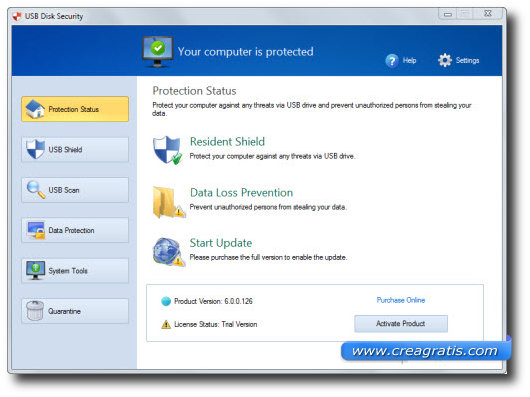Click the house icon on Protection Status
This screenshot has height=397, width=530.
pos(35,109)
